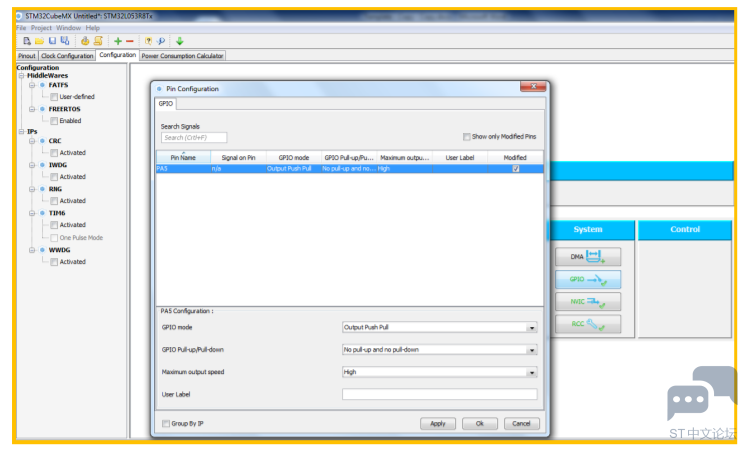Collapse the MiddleWares tree node
746x449 pixels.
point(21,76)
